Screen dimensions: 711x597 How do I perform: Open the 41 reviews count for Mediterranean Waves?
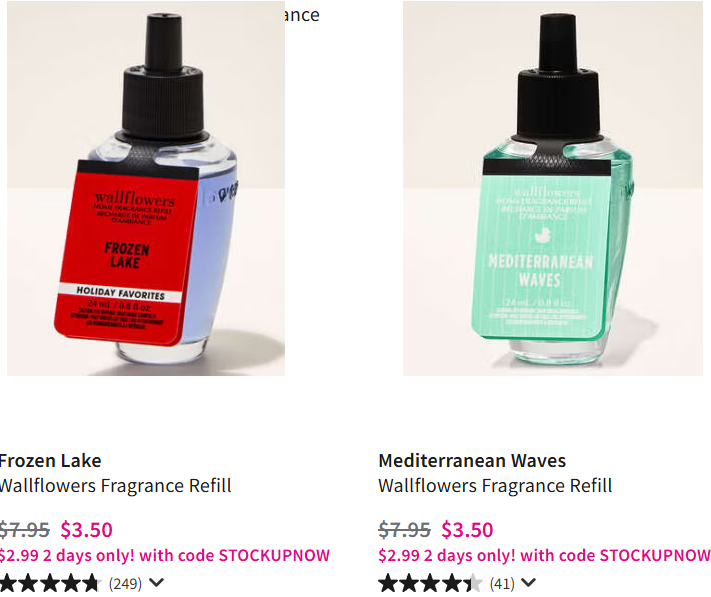pos(502,583)
